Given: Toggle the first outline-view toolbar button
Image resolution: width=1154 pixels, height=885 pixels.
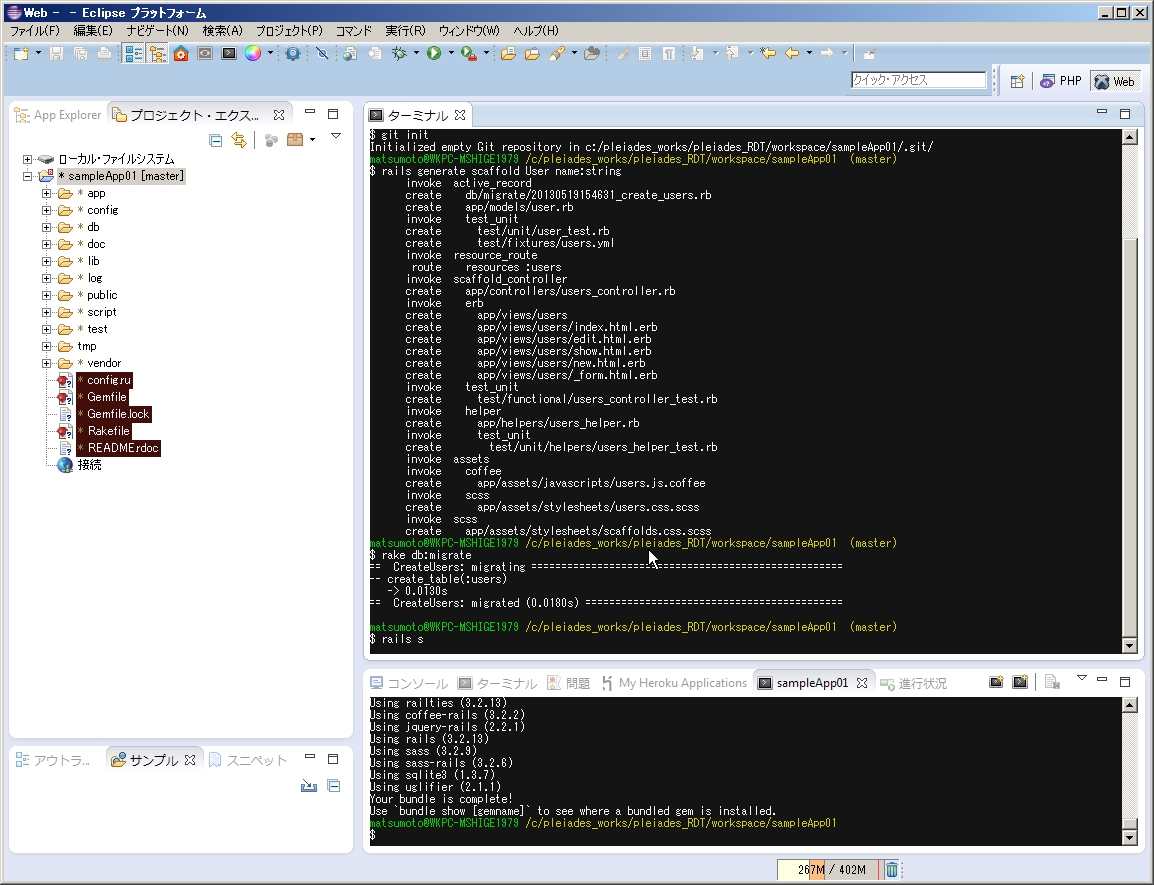Looking at the screenshot, I should coord(133,54).
